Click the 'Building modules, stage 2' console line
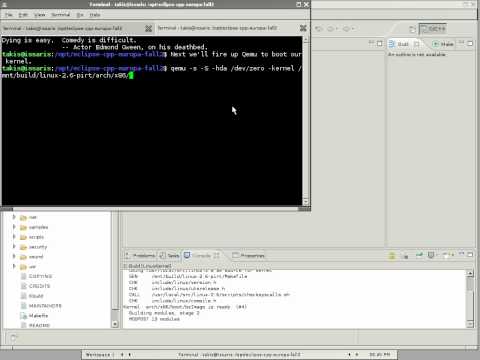Screen dimensions: 480x360 coord(164,313)
